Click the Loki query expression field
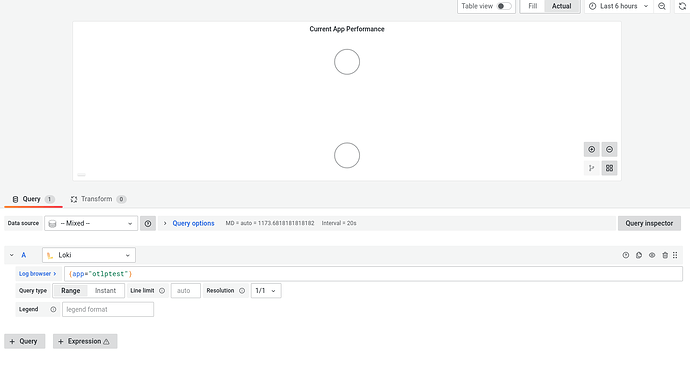The width and height of the screenshot is (690, 366). [x=373, y=274]
